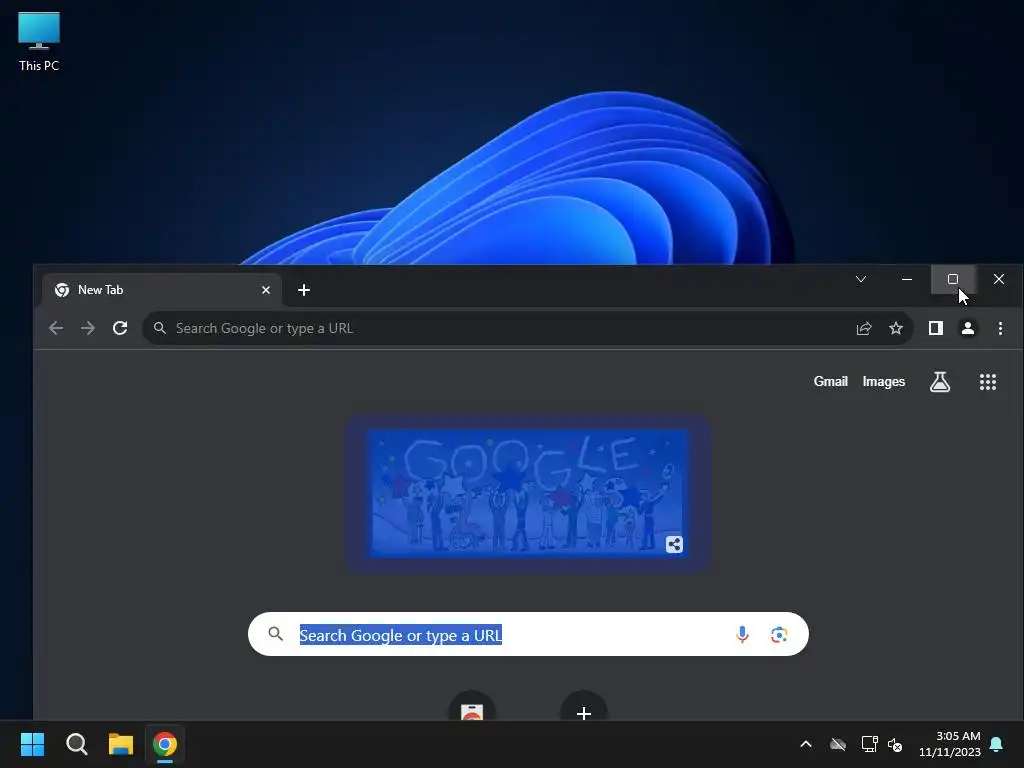Click the OneDrive cloud tray icon
The height and width of the screenshot is (768, 1024).
click(x=838, y=744)
